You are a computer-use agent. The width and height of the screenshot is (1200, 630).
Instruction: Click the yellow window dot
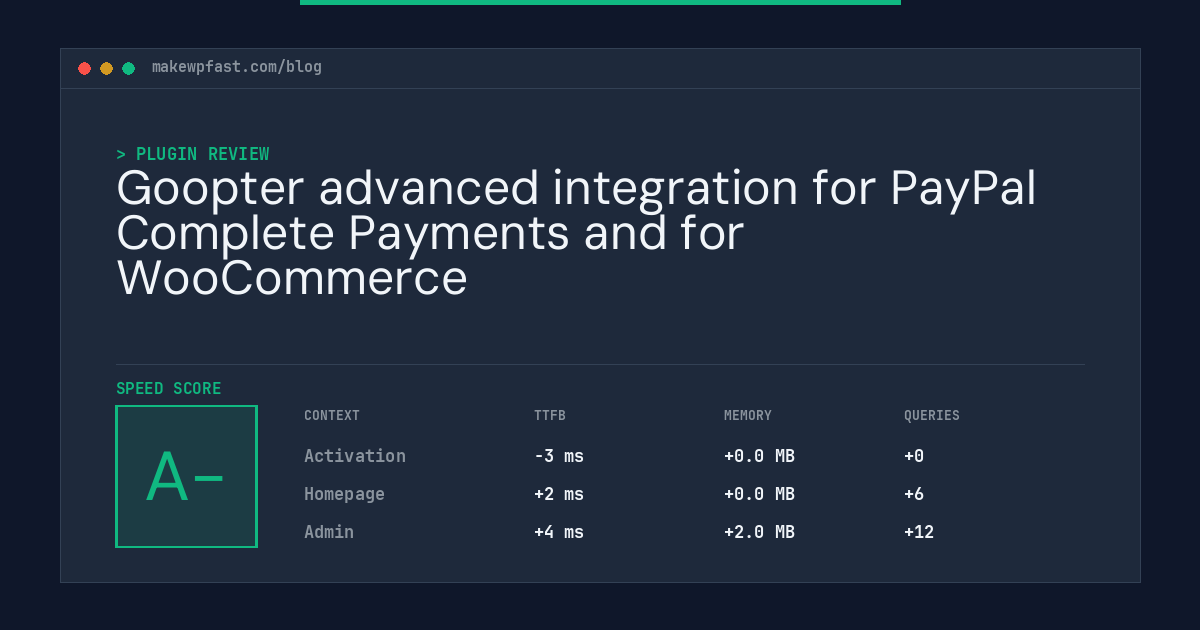(x=107, y=68)
